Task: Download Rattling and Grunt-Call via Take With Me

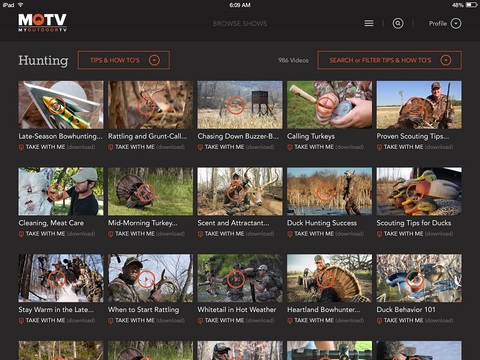Action: click(x=146, y=147)
